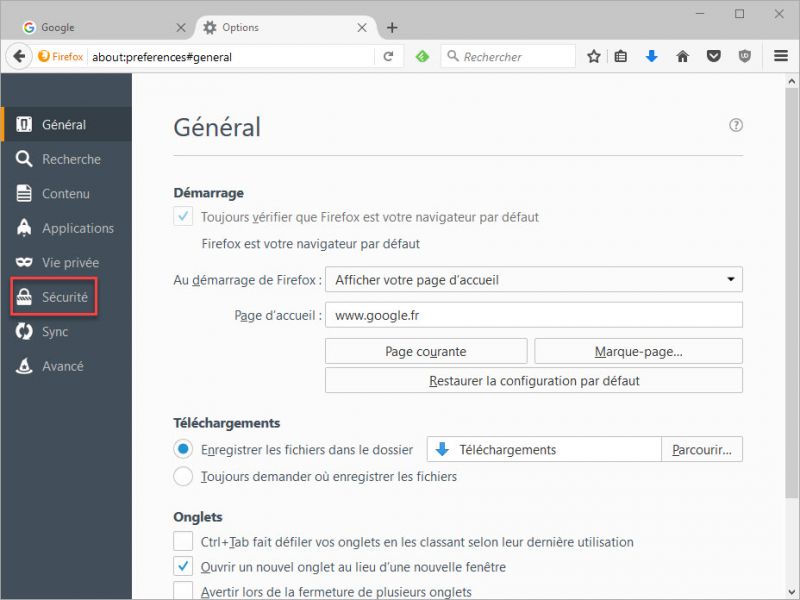This screenshot has width=800, height=600.
Task: Select Enregistrer les fichiers dans le dossier
Action: coord(183,449)
